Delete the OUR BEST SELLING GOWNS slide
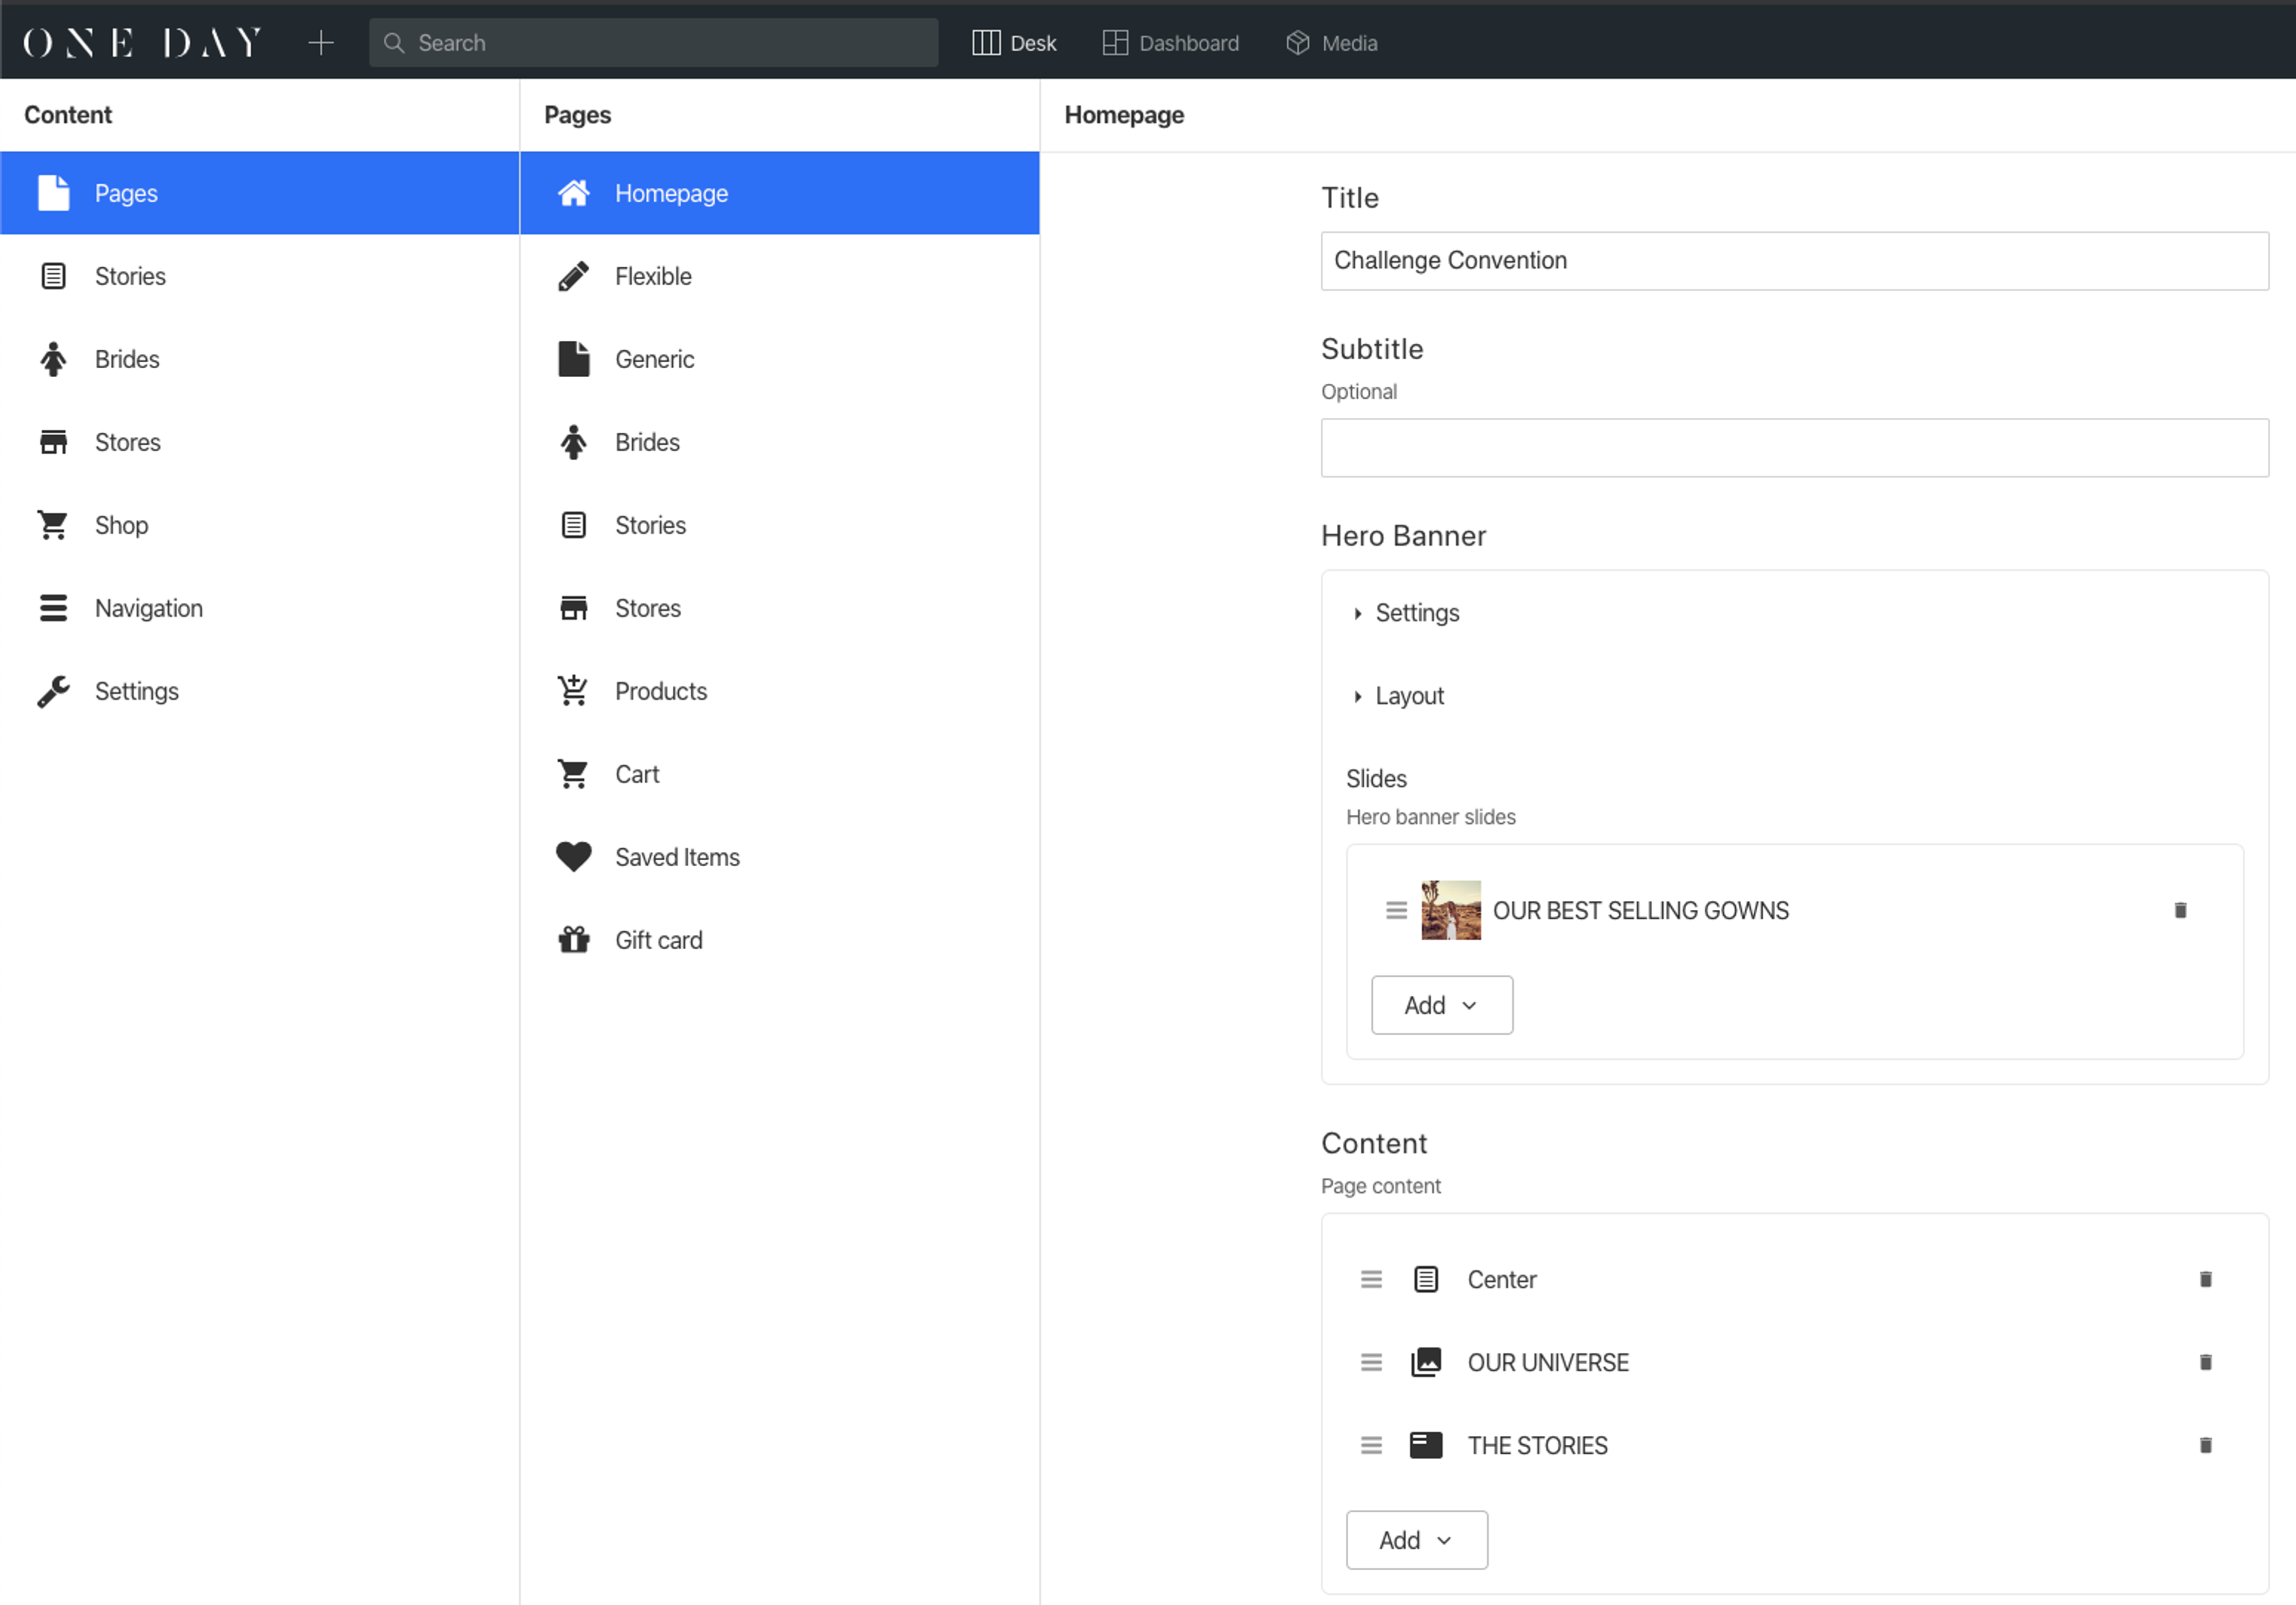 (2180, 910)
